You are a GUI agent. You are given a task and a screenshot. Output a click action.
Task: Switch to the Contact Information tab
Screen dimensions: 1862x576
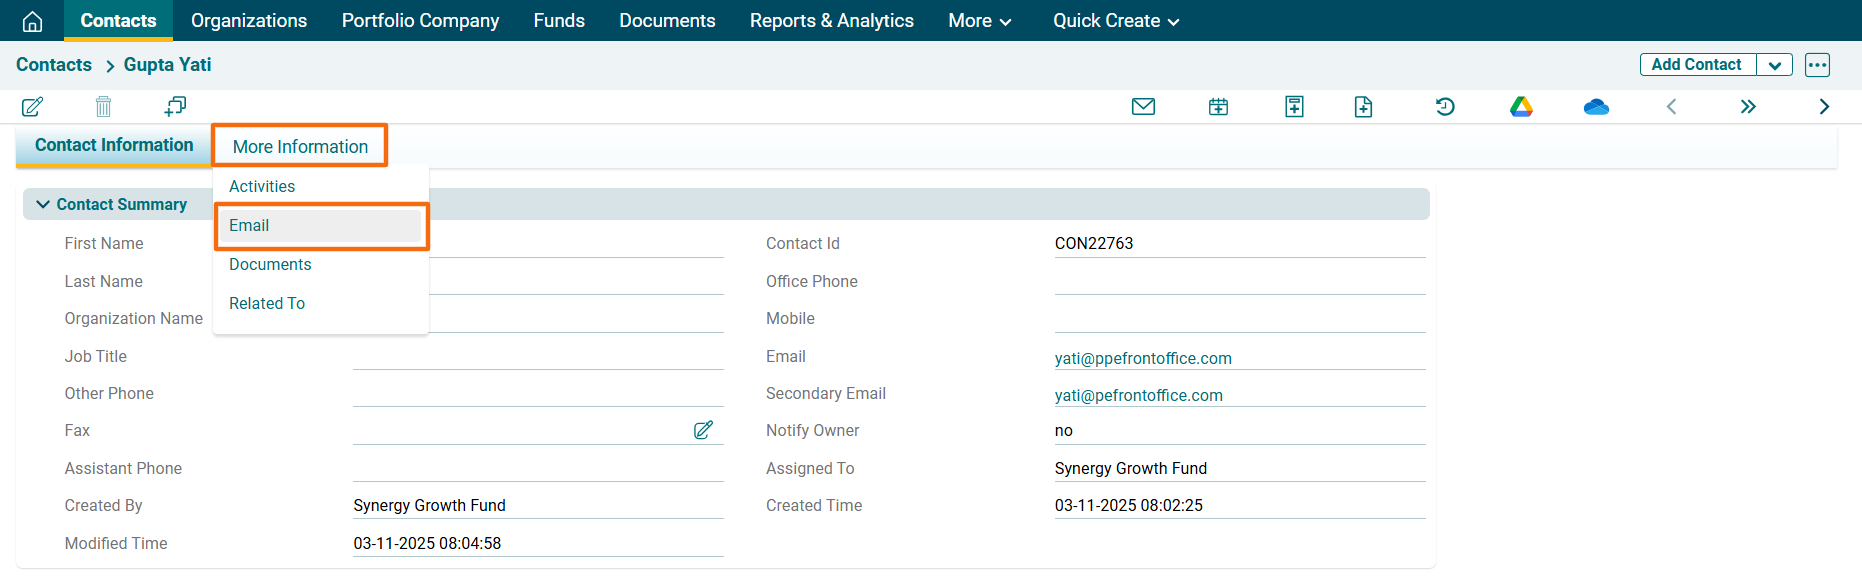(x=114, y=145)
